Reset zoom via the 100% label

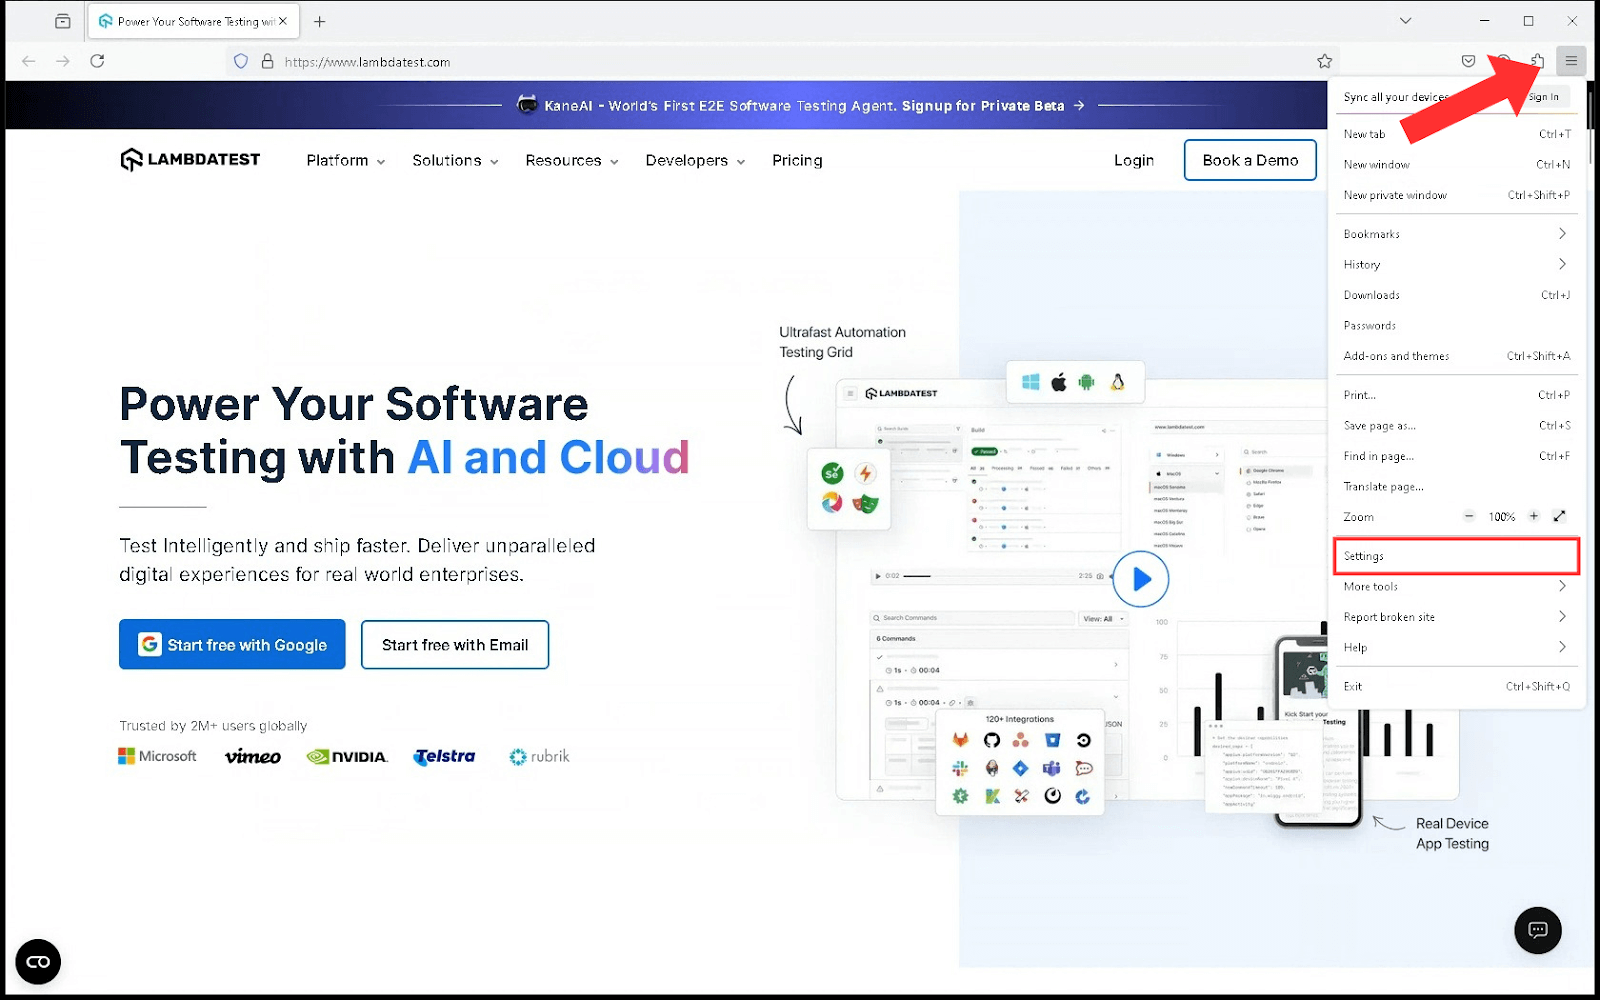point(1501,517)
